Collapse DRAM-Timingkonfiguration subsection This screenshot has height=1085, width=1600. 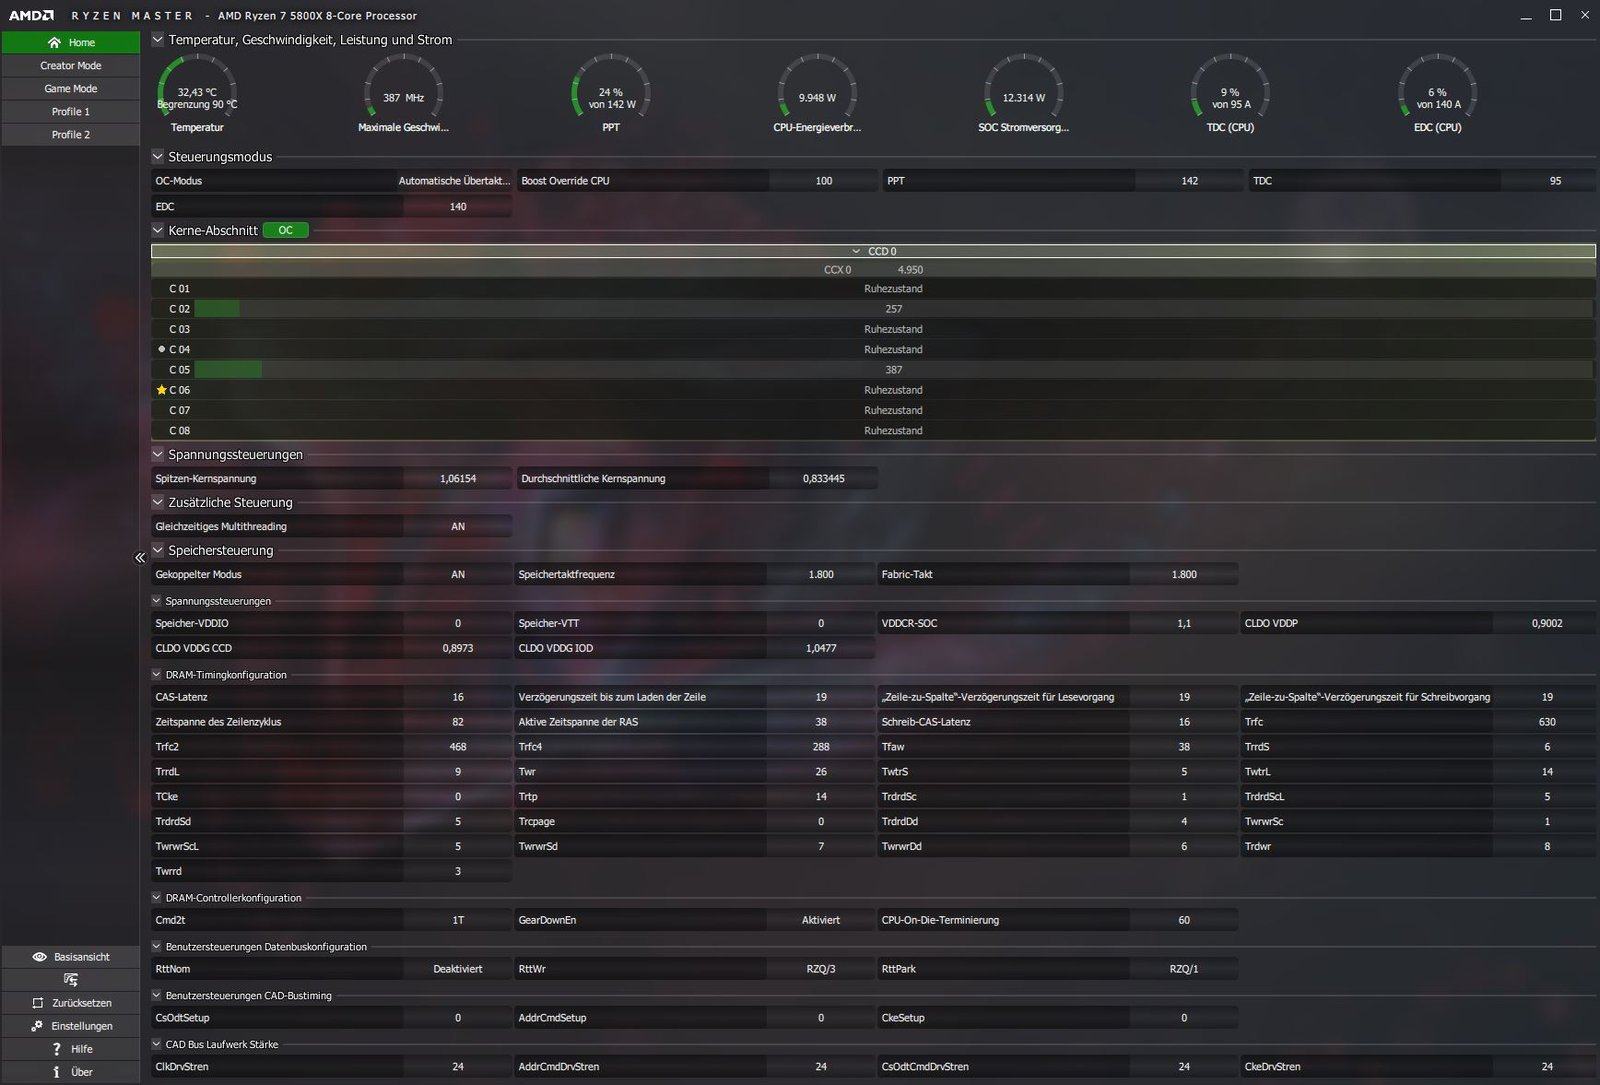pyautogui.click(x=157, y=675)
